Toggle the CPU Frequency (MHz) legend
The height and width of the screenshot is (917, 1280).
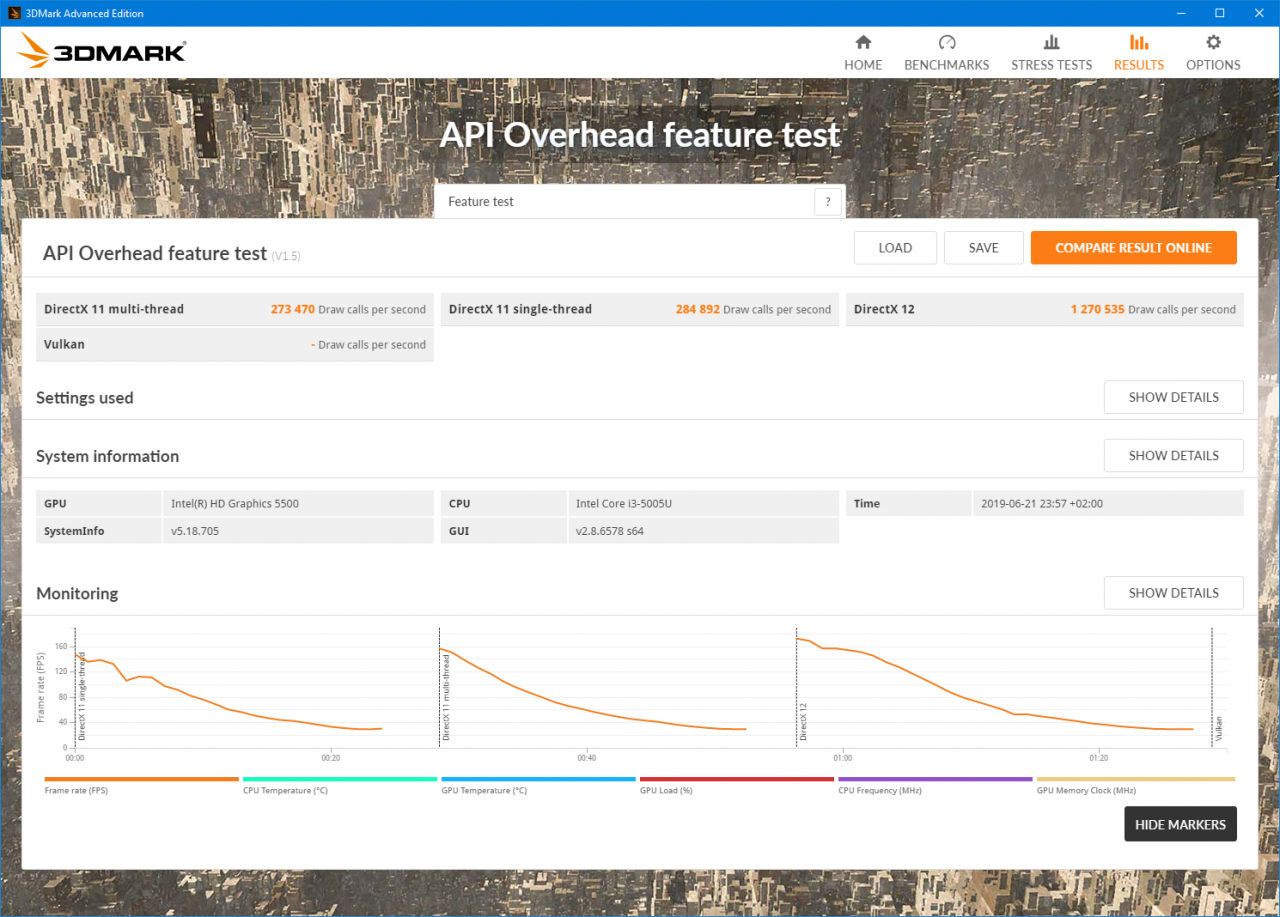(x=935, y=785)
